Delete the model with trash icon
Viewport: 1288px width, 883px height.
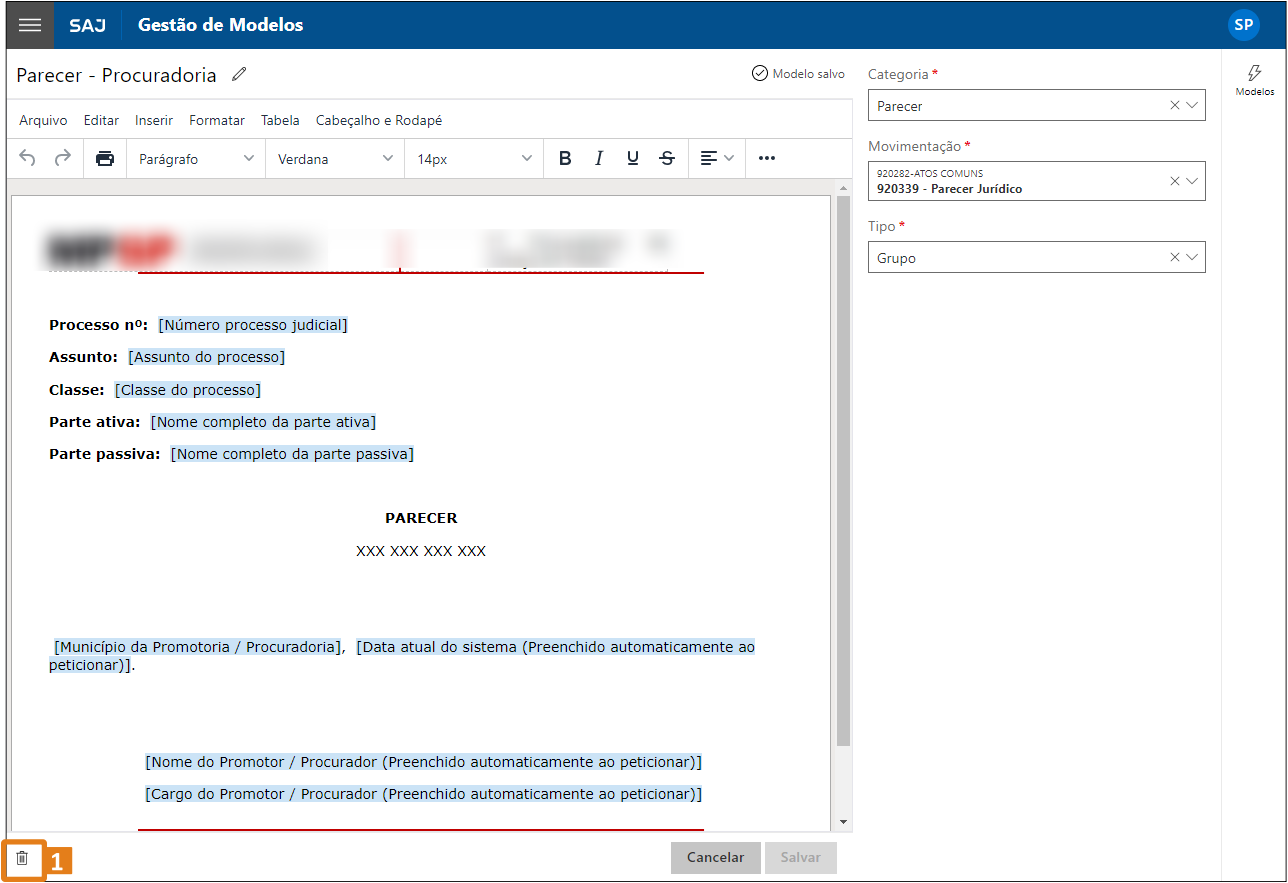click(x=22, y=858)
